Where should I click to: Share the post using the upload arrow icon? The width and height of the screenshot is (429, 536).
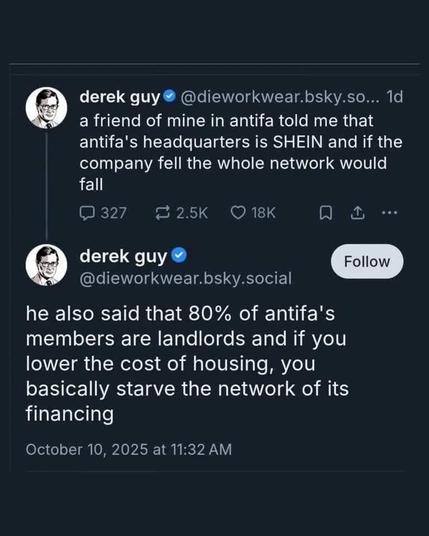[x=358, y=213]
